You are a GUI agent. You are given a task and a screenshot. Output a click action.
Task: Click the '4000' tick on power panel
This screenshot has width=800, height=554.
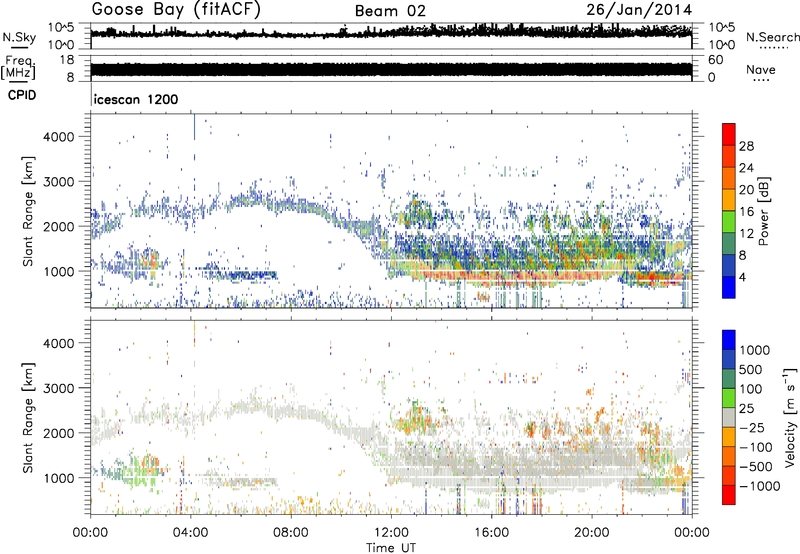59,137
